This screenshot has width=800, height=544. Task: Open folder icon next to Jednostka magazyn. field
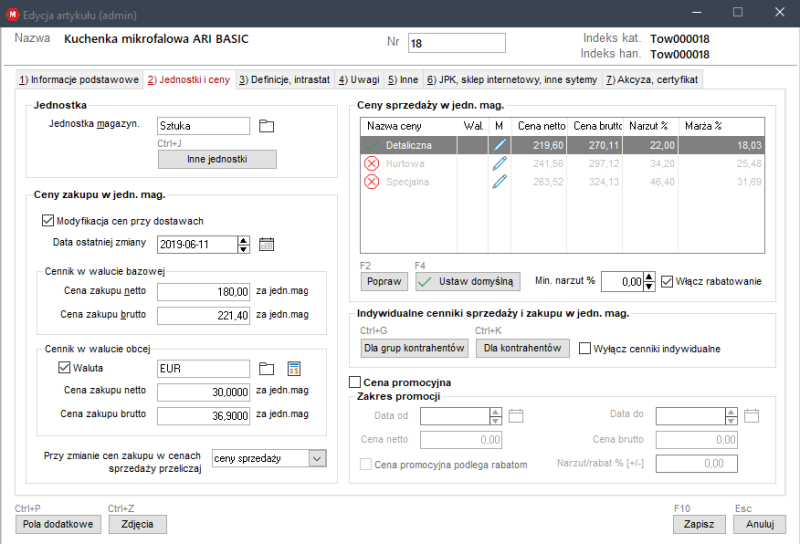(266, 126)
